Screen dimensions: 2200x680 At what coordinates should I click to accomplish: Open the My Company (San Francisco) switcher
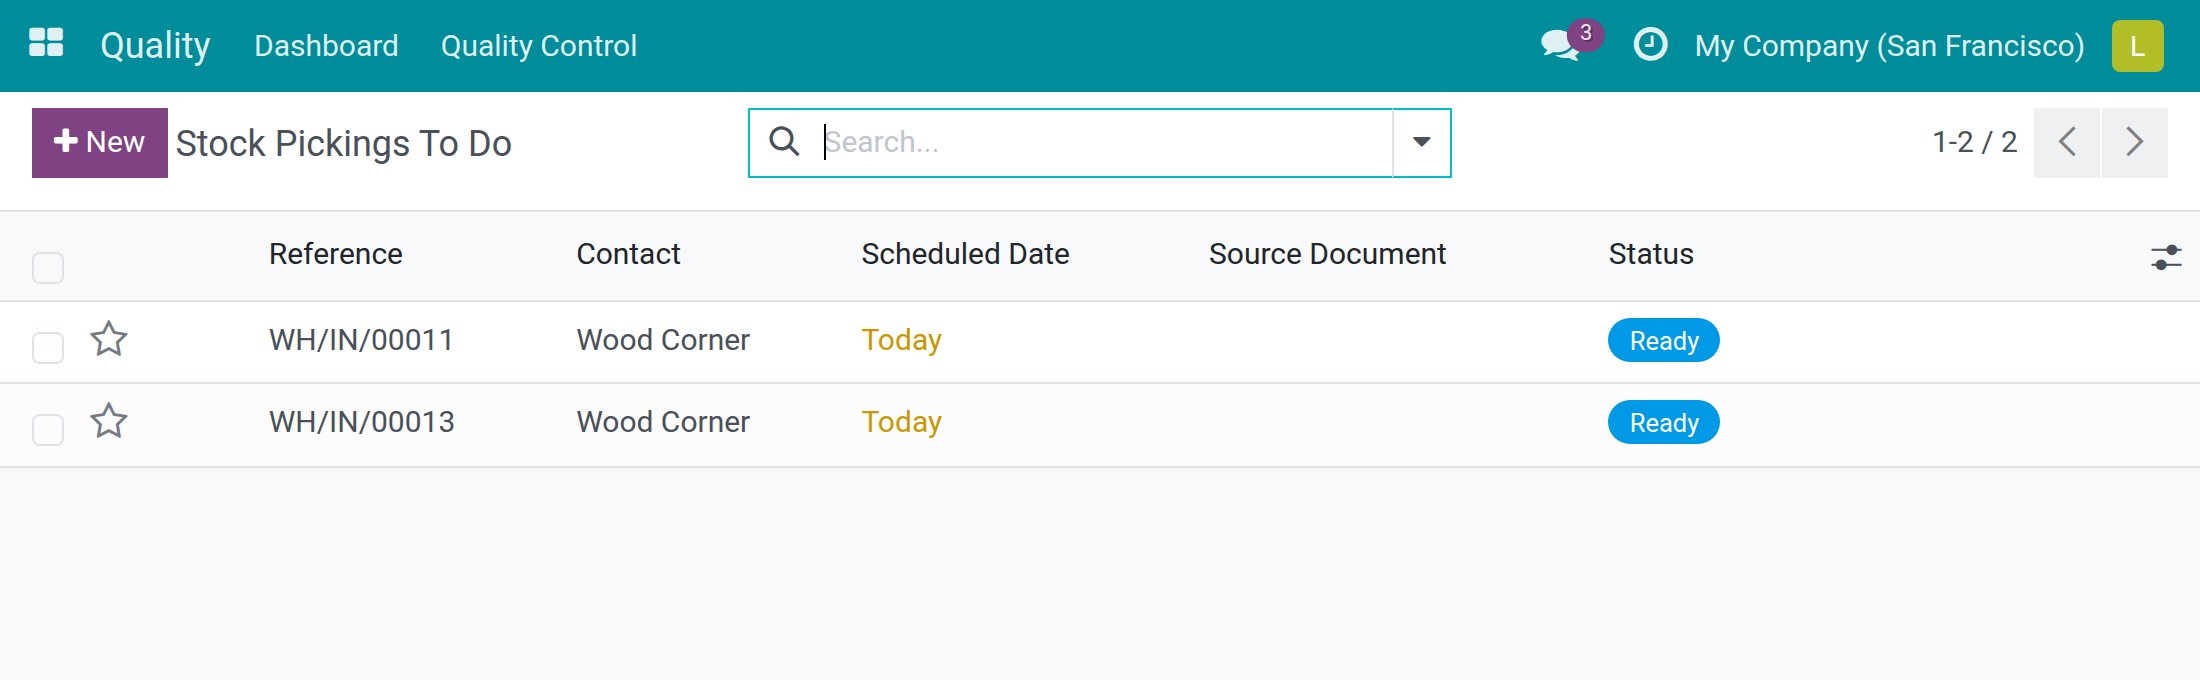click(1889, 46)
